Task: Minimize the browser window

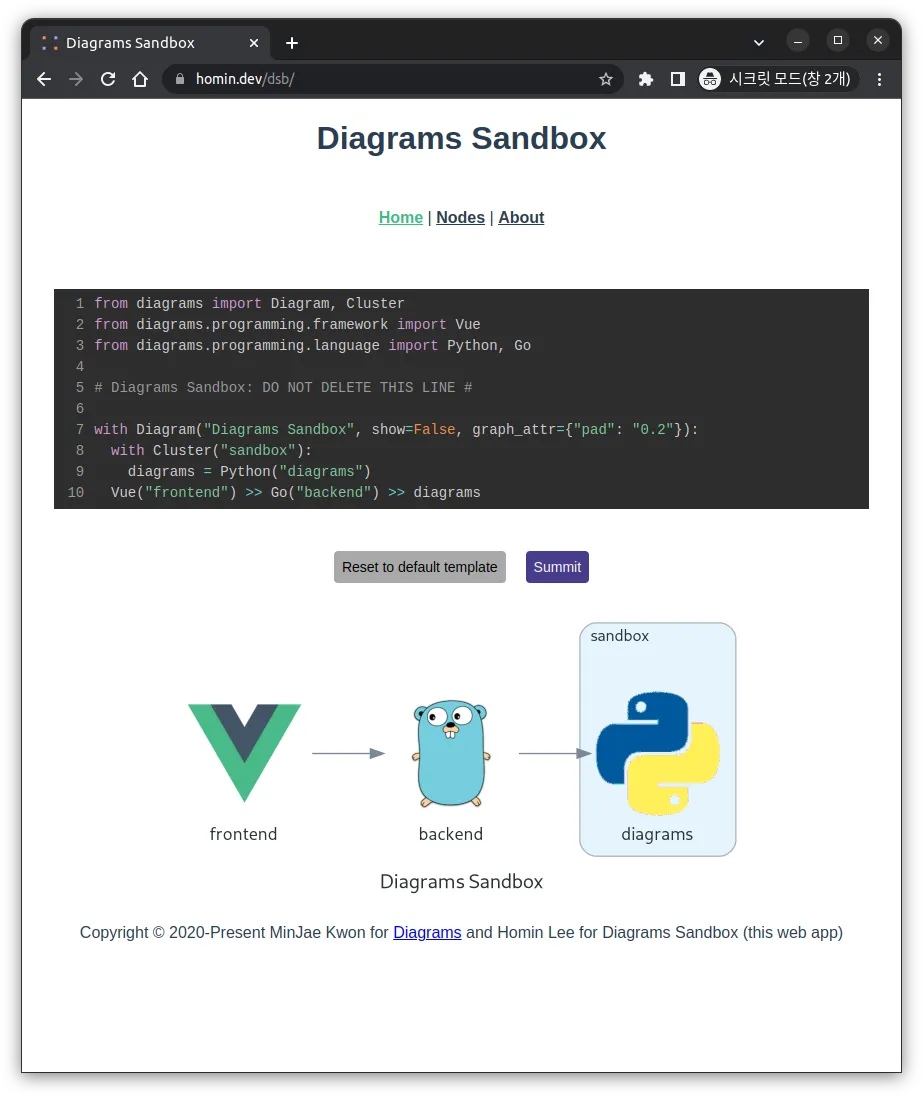Action: click(798, 41)
